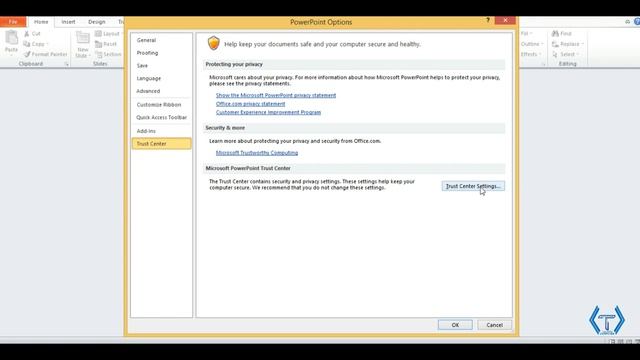The height and width of the screenshot is (360, 640).
Task: Click the New Slide icon
Action: [x=83, y=38]
